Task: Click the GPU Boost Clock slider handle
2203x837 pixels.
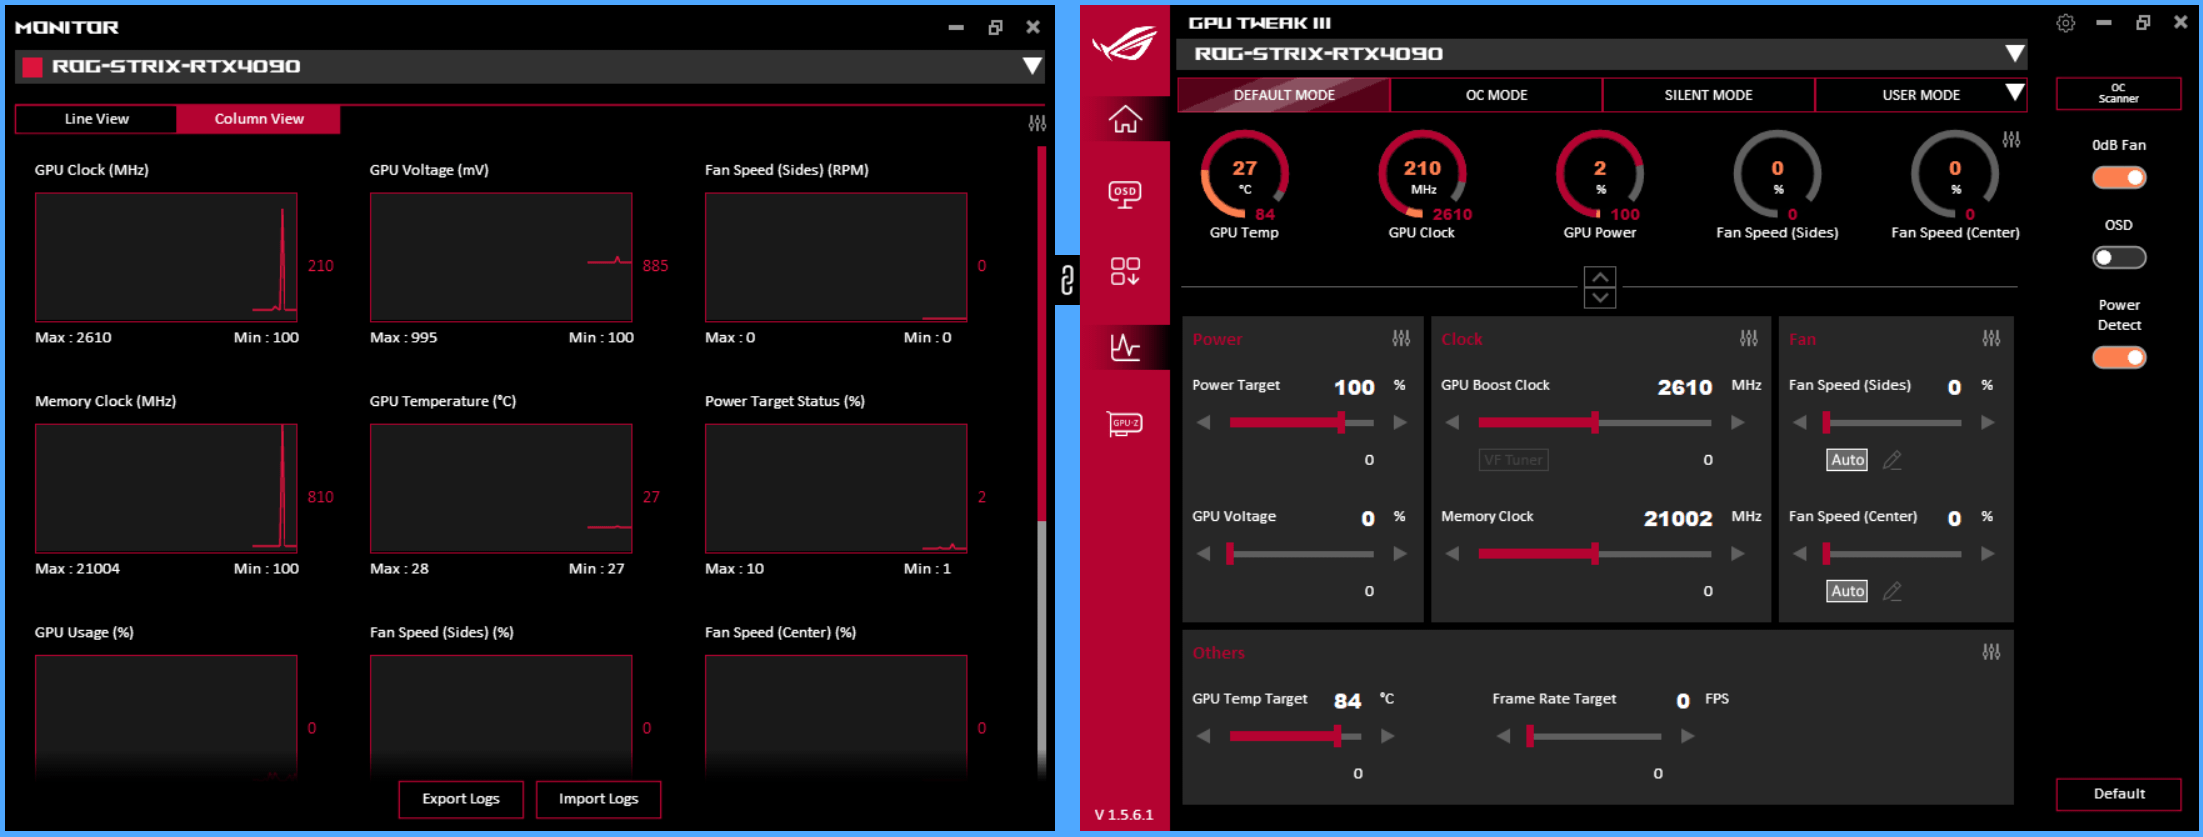Action: point(1595,423)
